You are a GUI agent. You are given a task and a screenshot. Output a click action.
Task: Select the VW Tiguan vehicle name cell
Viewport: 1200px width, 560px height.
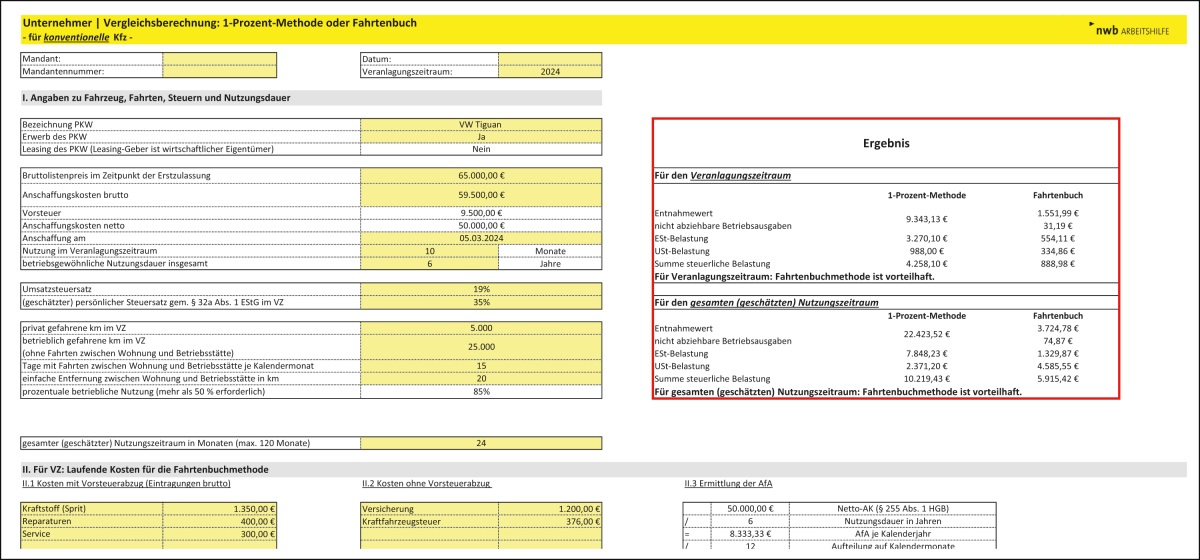[x=481, y=125]
